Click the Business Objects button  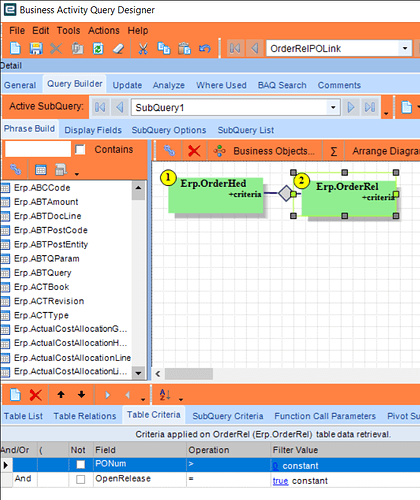click(x=274, y=151)
